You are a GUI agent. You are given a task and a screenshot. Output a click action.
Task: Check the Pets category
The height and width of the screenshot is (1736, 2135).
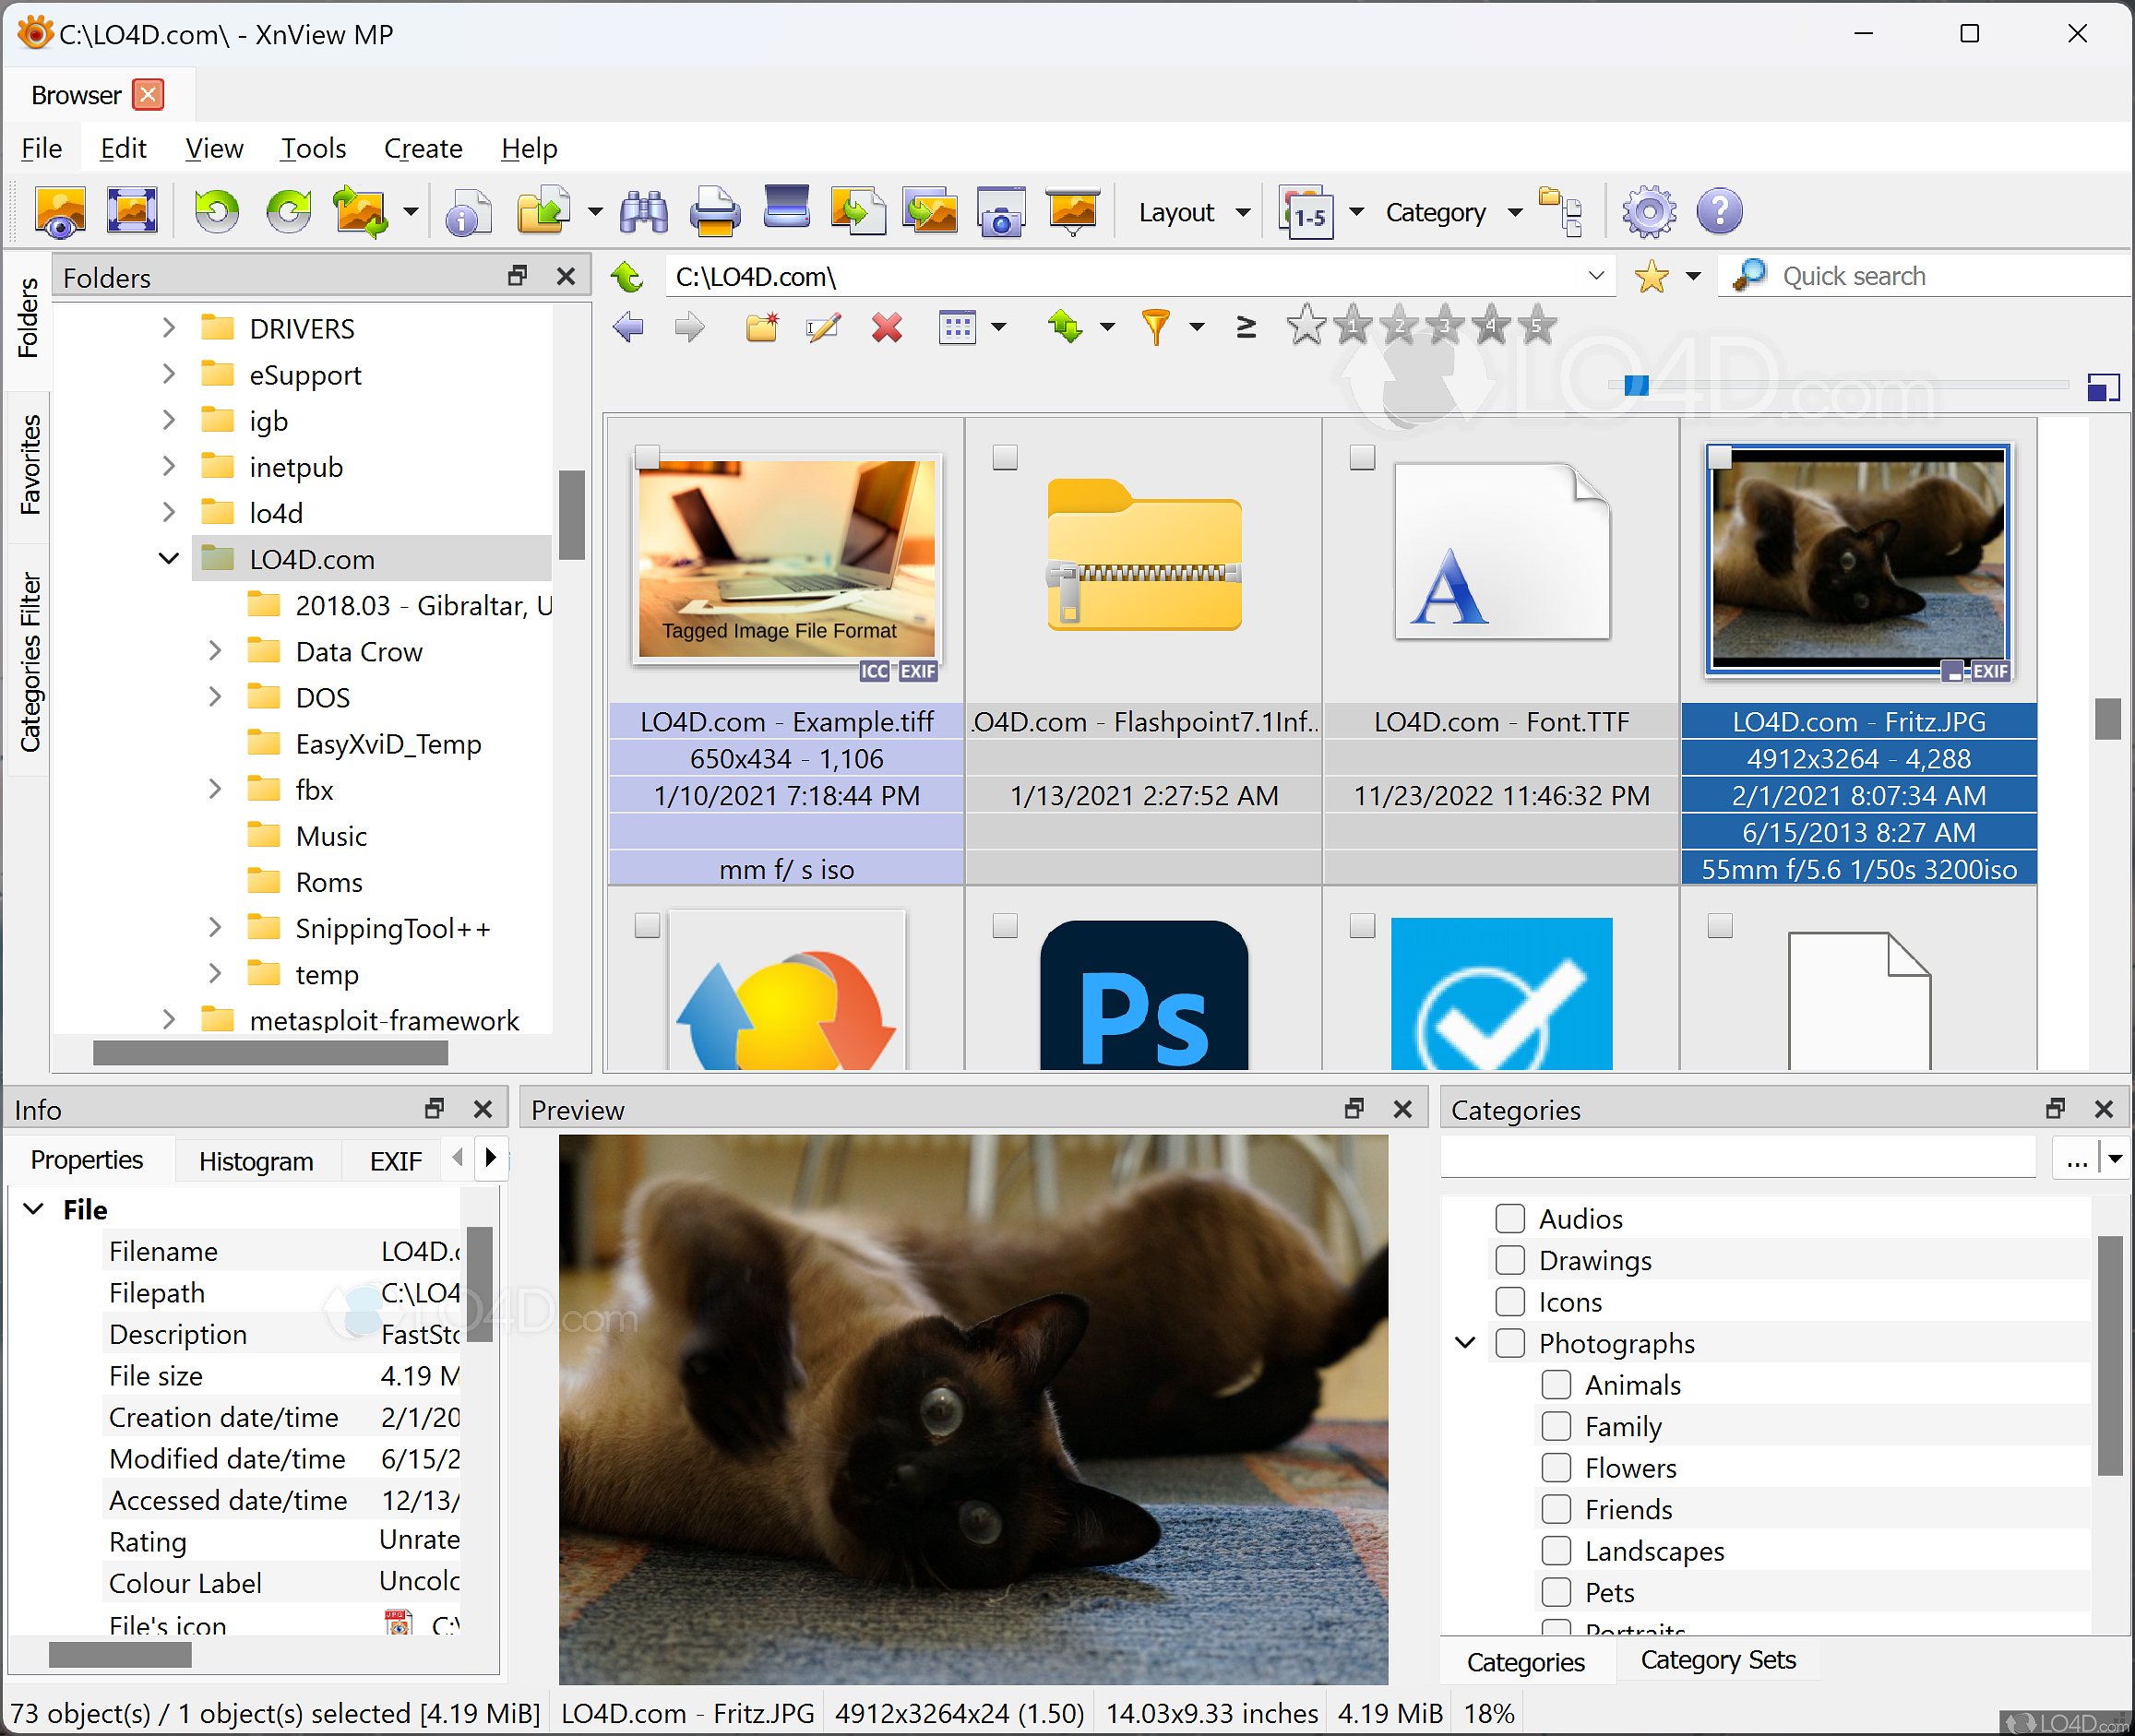click(1556, 1593)
